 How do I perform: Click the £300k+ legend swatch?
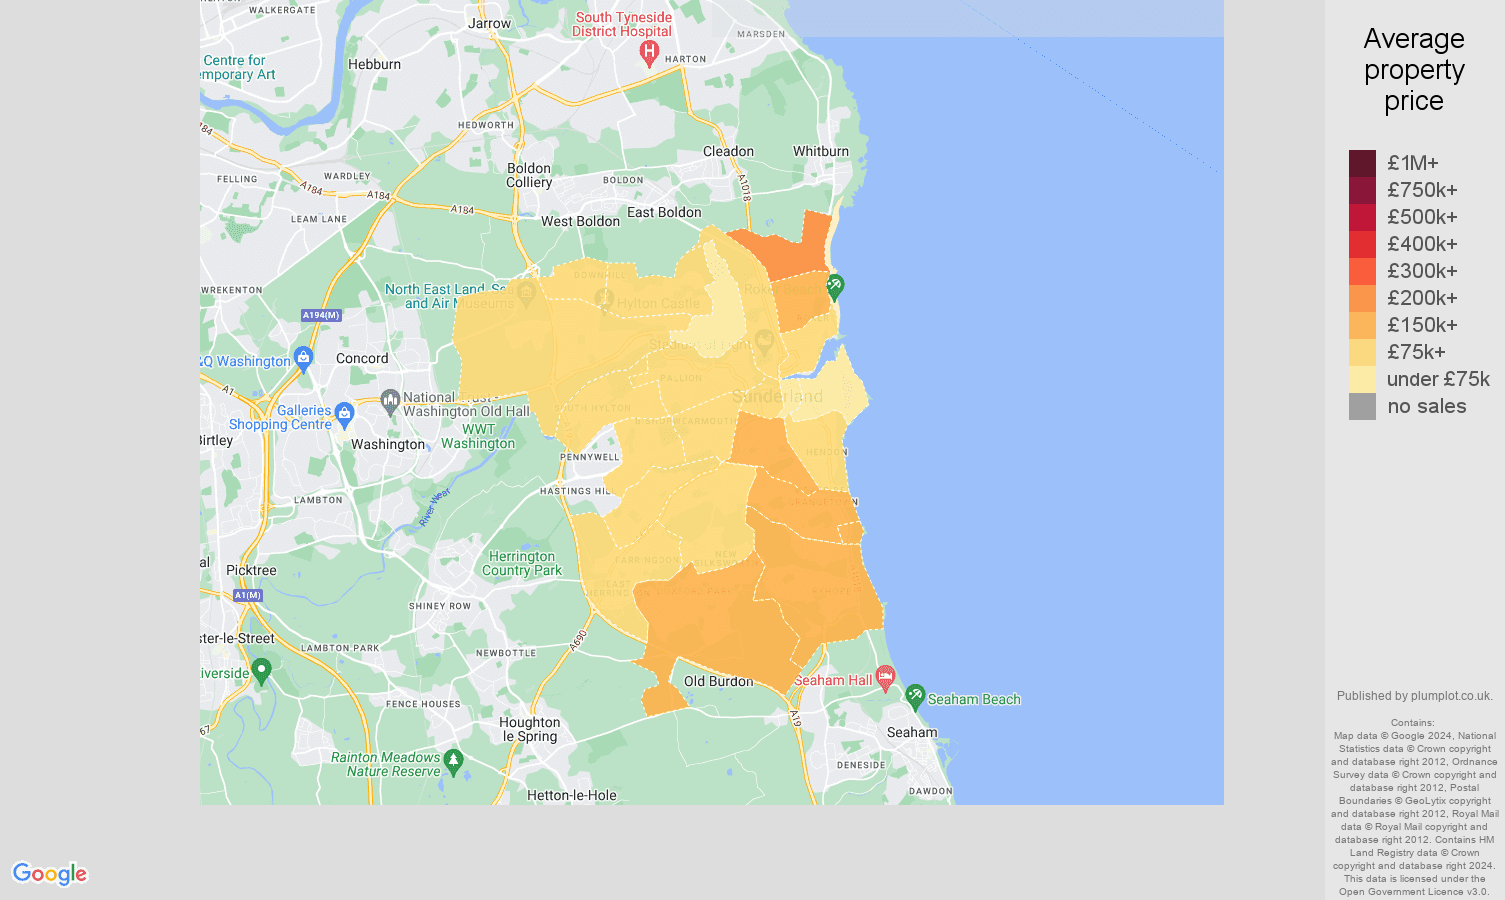pyautogui.click(x=1362, y=271)
